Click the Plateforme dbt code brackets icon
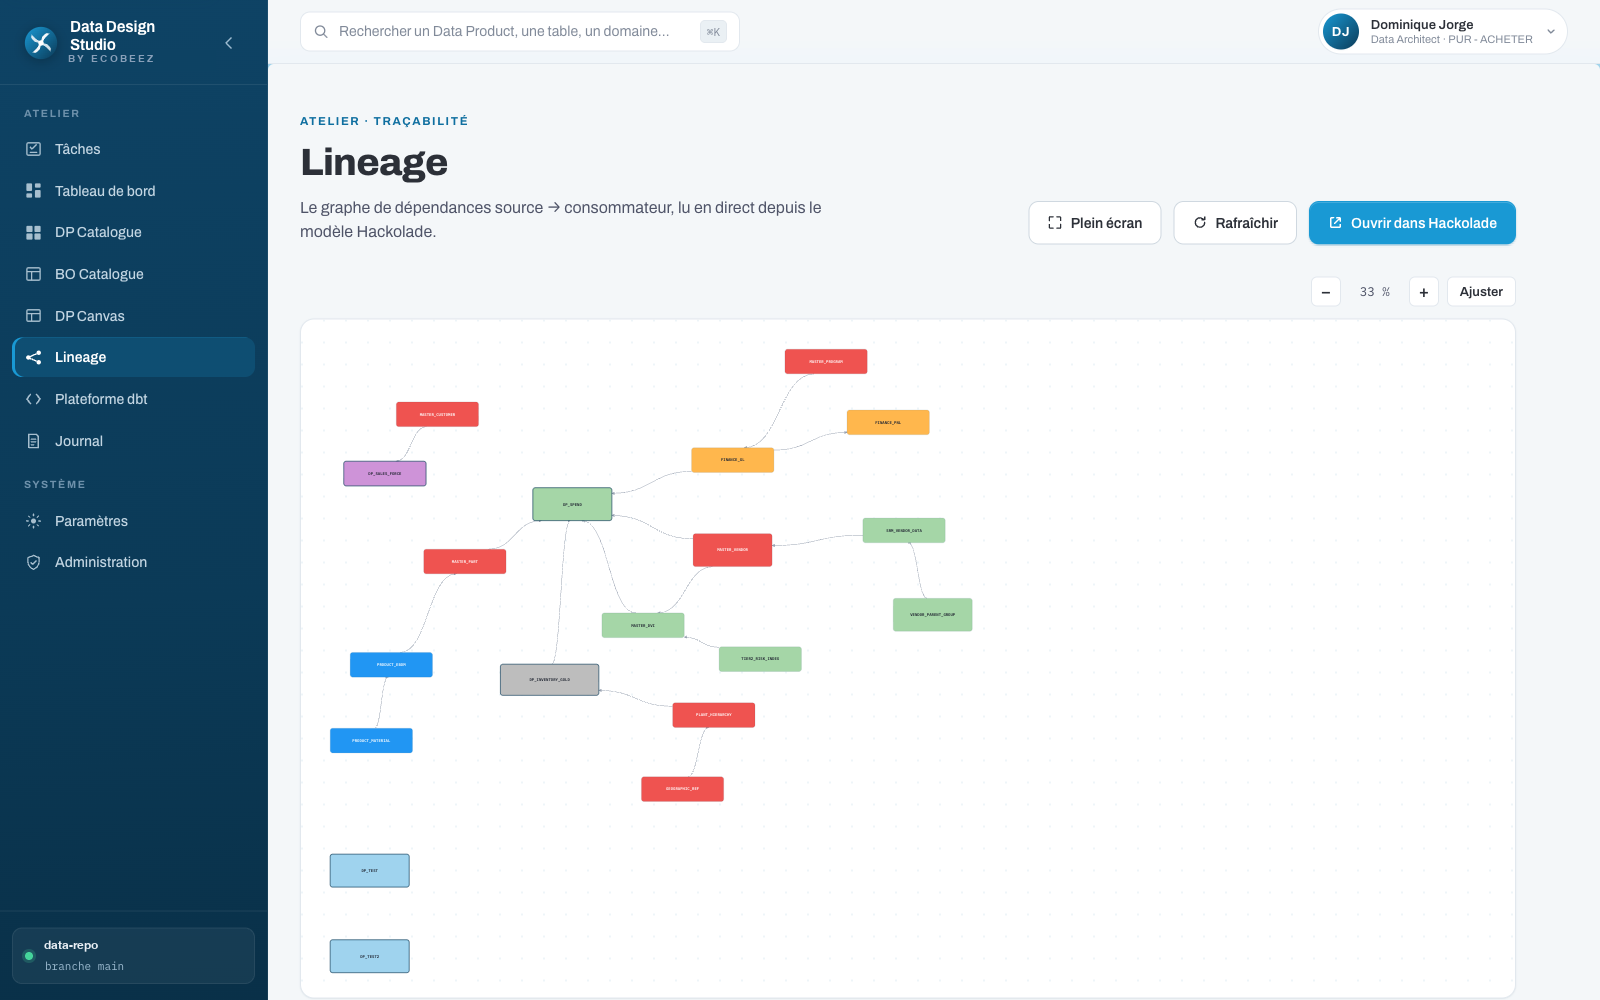Viewport: 1600px width, 1000px height. 33,399
